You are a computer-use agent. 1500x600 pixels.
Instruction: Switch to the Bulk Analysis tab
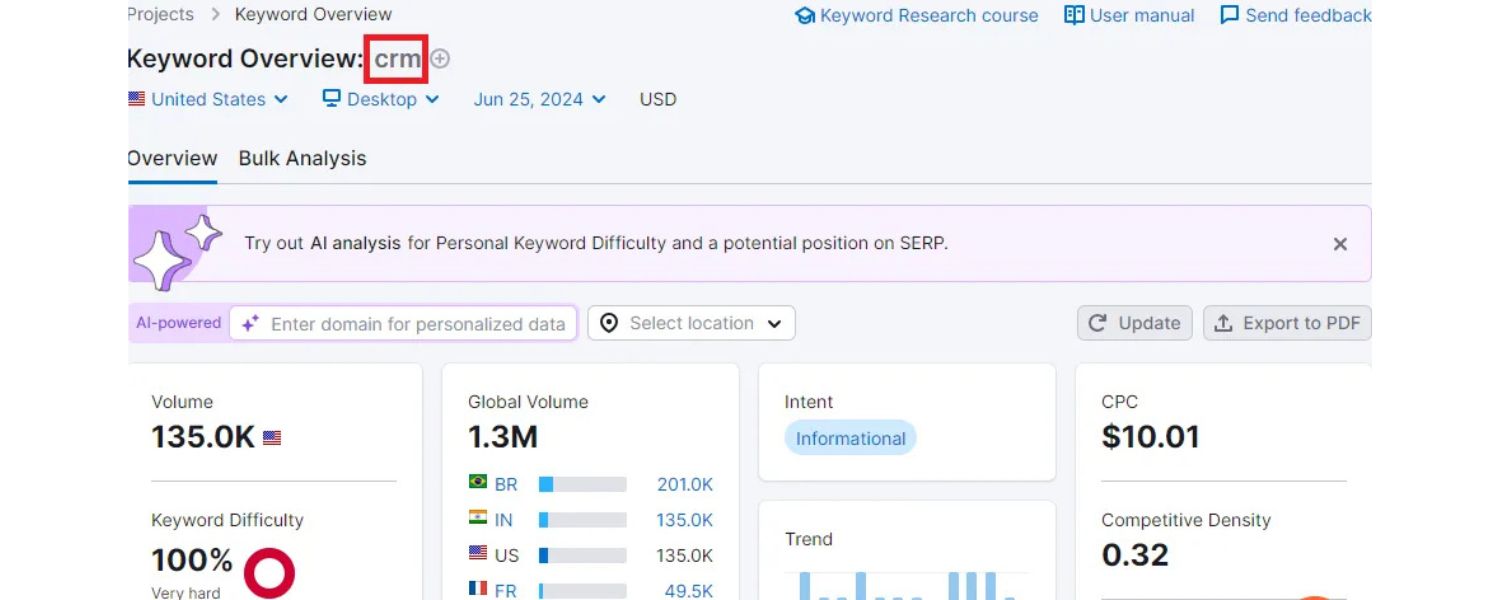coord(302,158)
